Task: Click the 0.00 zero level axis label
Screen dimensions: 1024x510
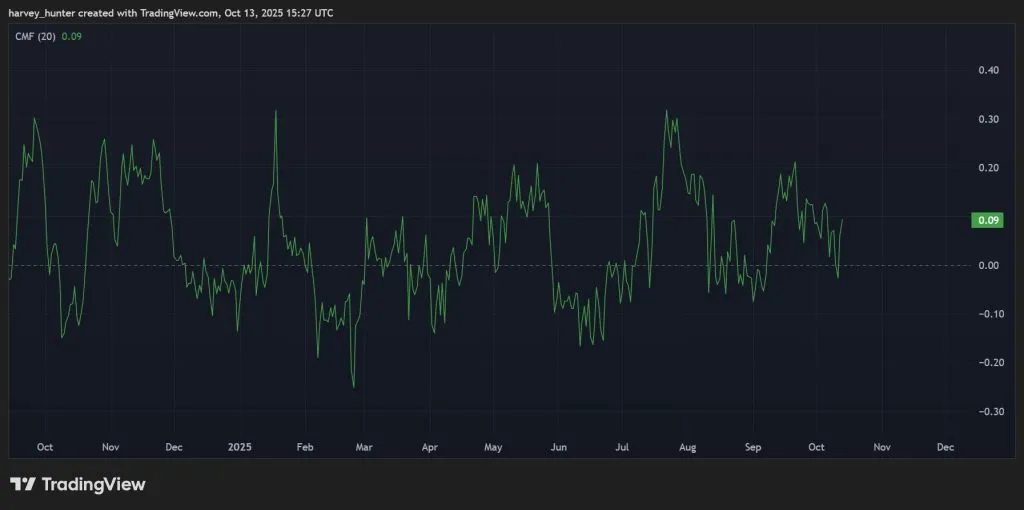Action: click(988, 265)
